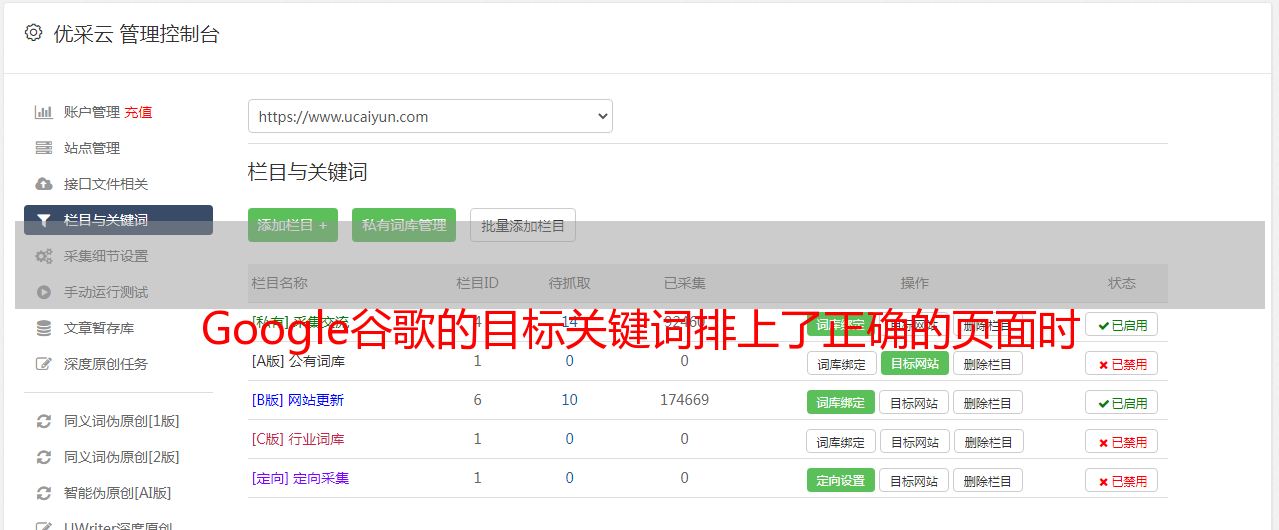This screenshot has width=1279, height=530.
Task: Click the 栏目名称 column header
Action: pyautogui.click(x=279, y=283)
